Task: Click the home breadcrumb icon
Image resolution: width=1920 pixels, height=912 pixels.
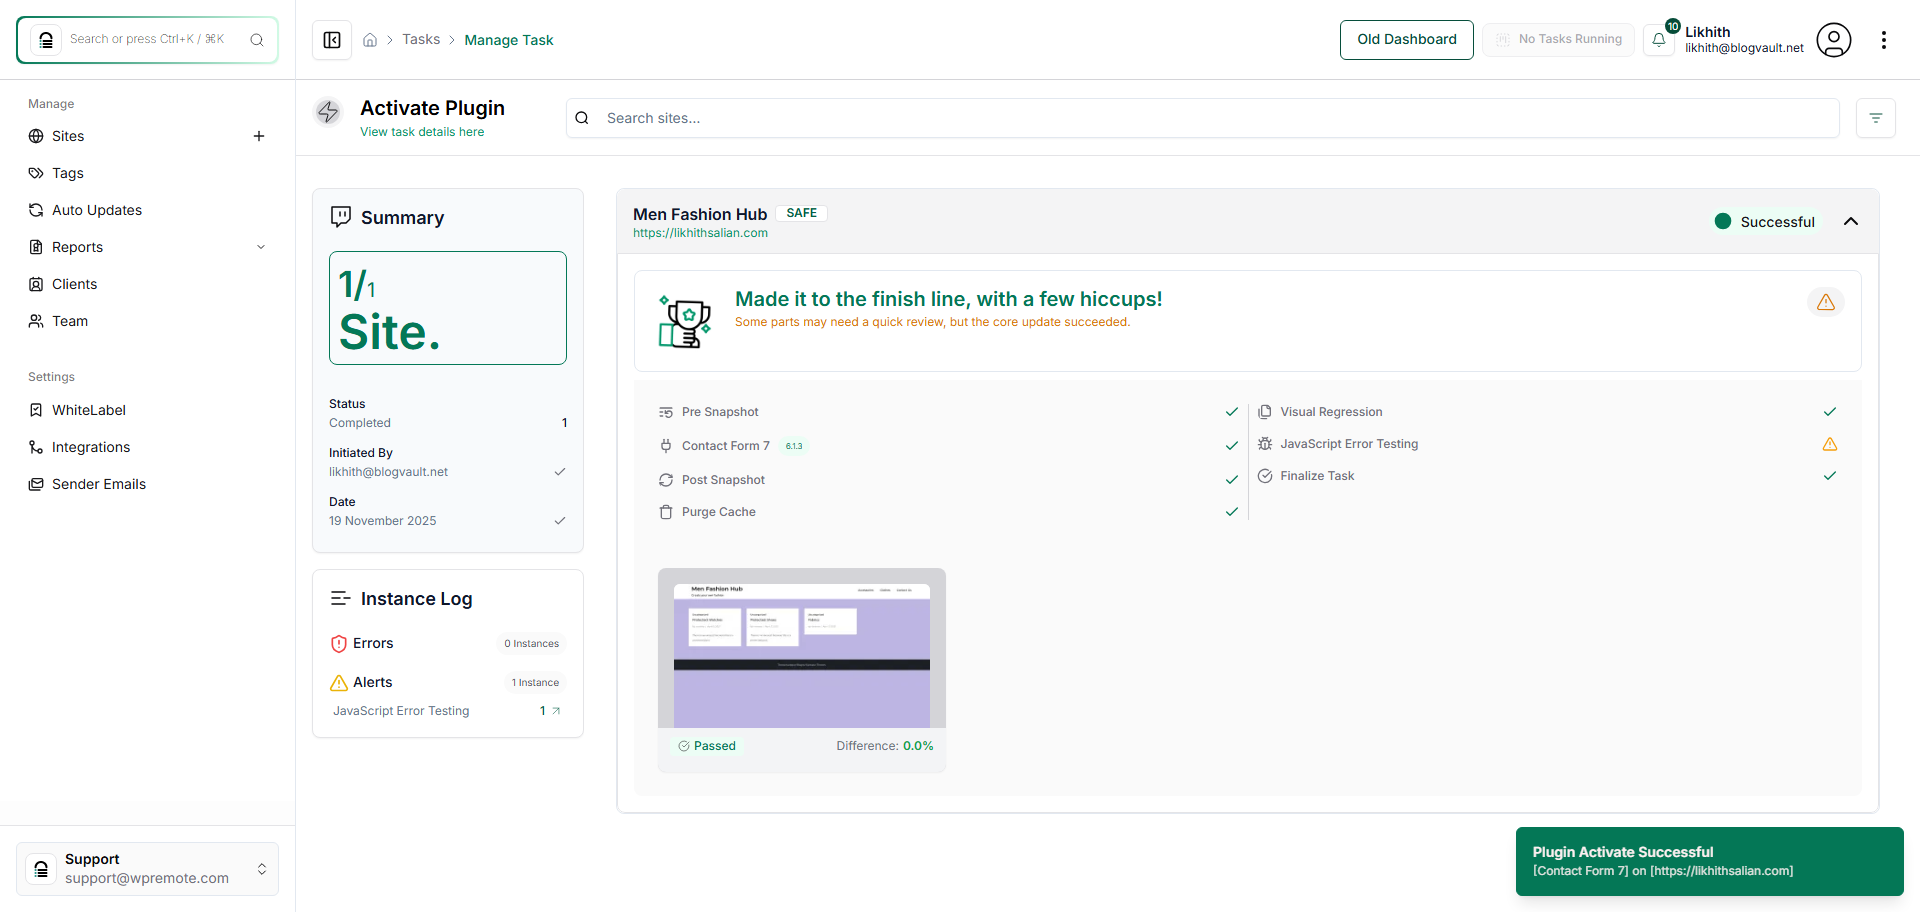Action: pyautogui.click(x=370, y=39)
